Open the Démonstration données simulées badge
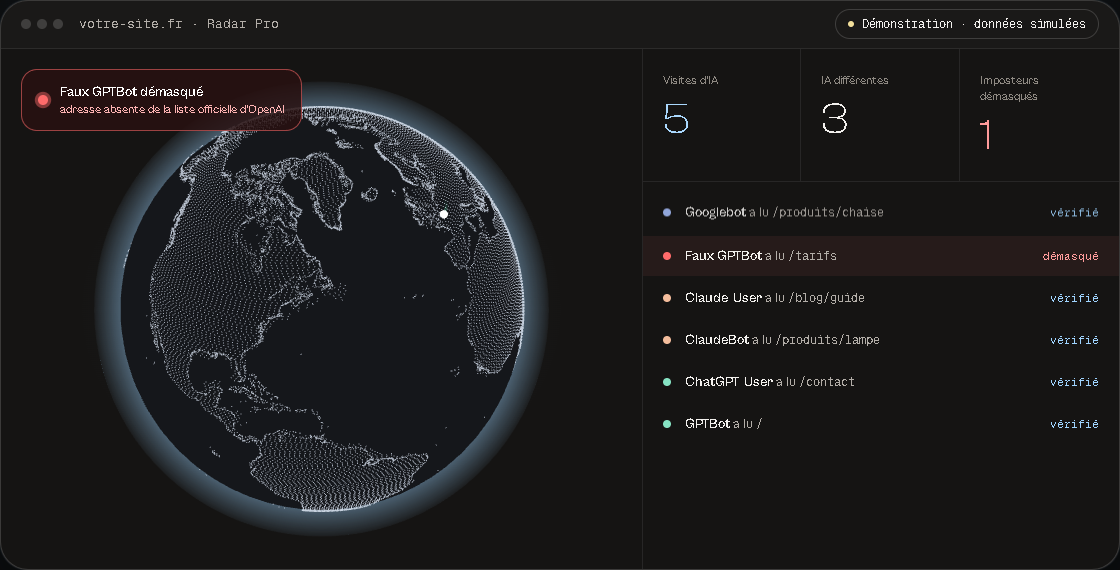Image resolution: width=1120 pixels, height=570 pixels. click(x=966, y=24)
